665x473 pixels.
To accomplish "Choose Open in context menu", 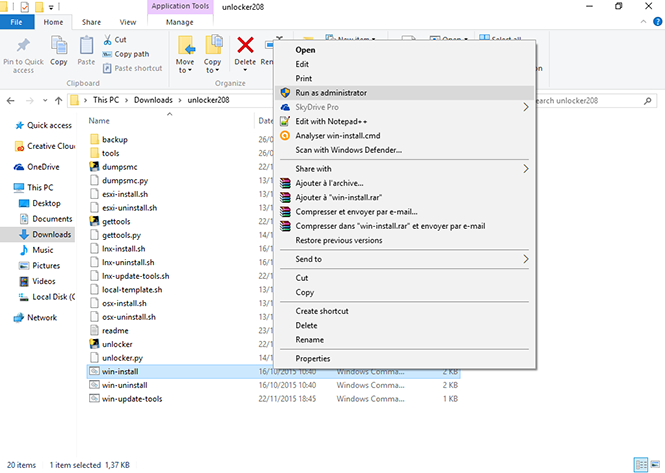I will tap(405, 50).
